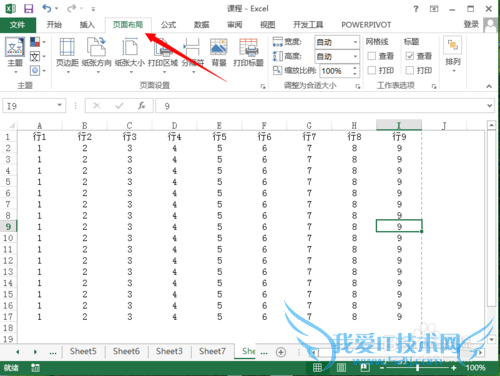
Task: Open Paper Size (纸张大小) menu
Action: pos(130,55)
